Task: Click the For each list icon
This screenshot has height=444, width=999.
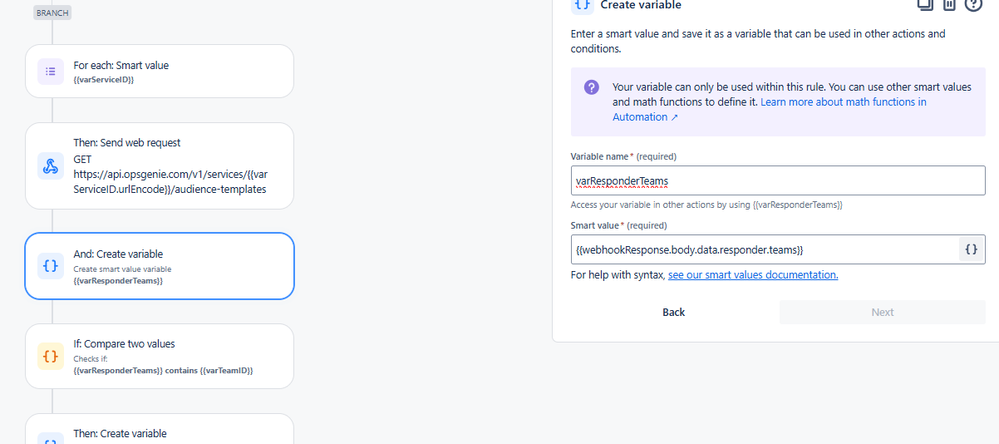Action: (50, 71)
